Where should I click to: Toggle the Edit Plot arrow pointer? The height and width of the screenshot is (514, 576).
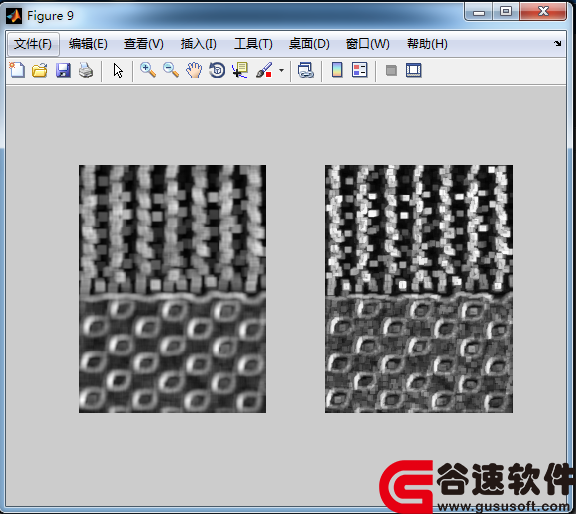pos(118,70)
